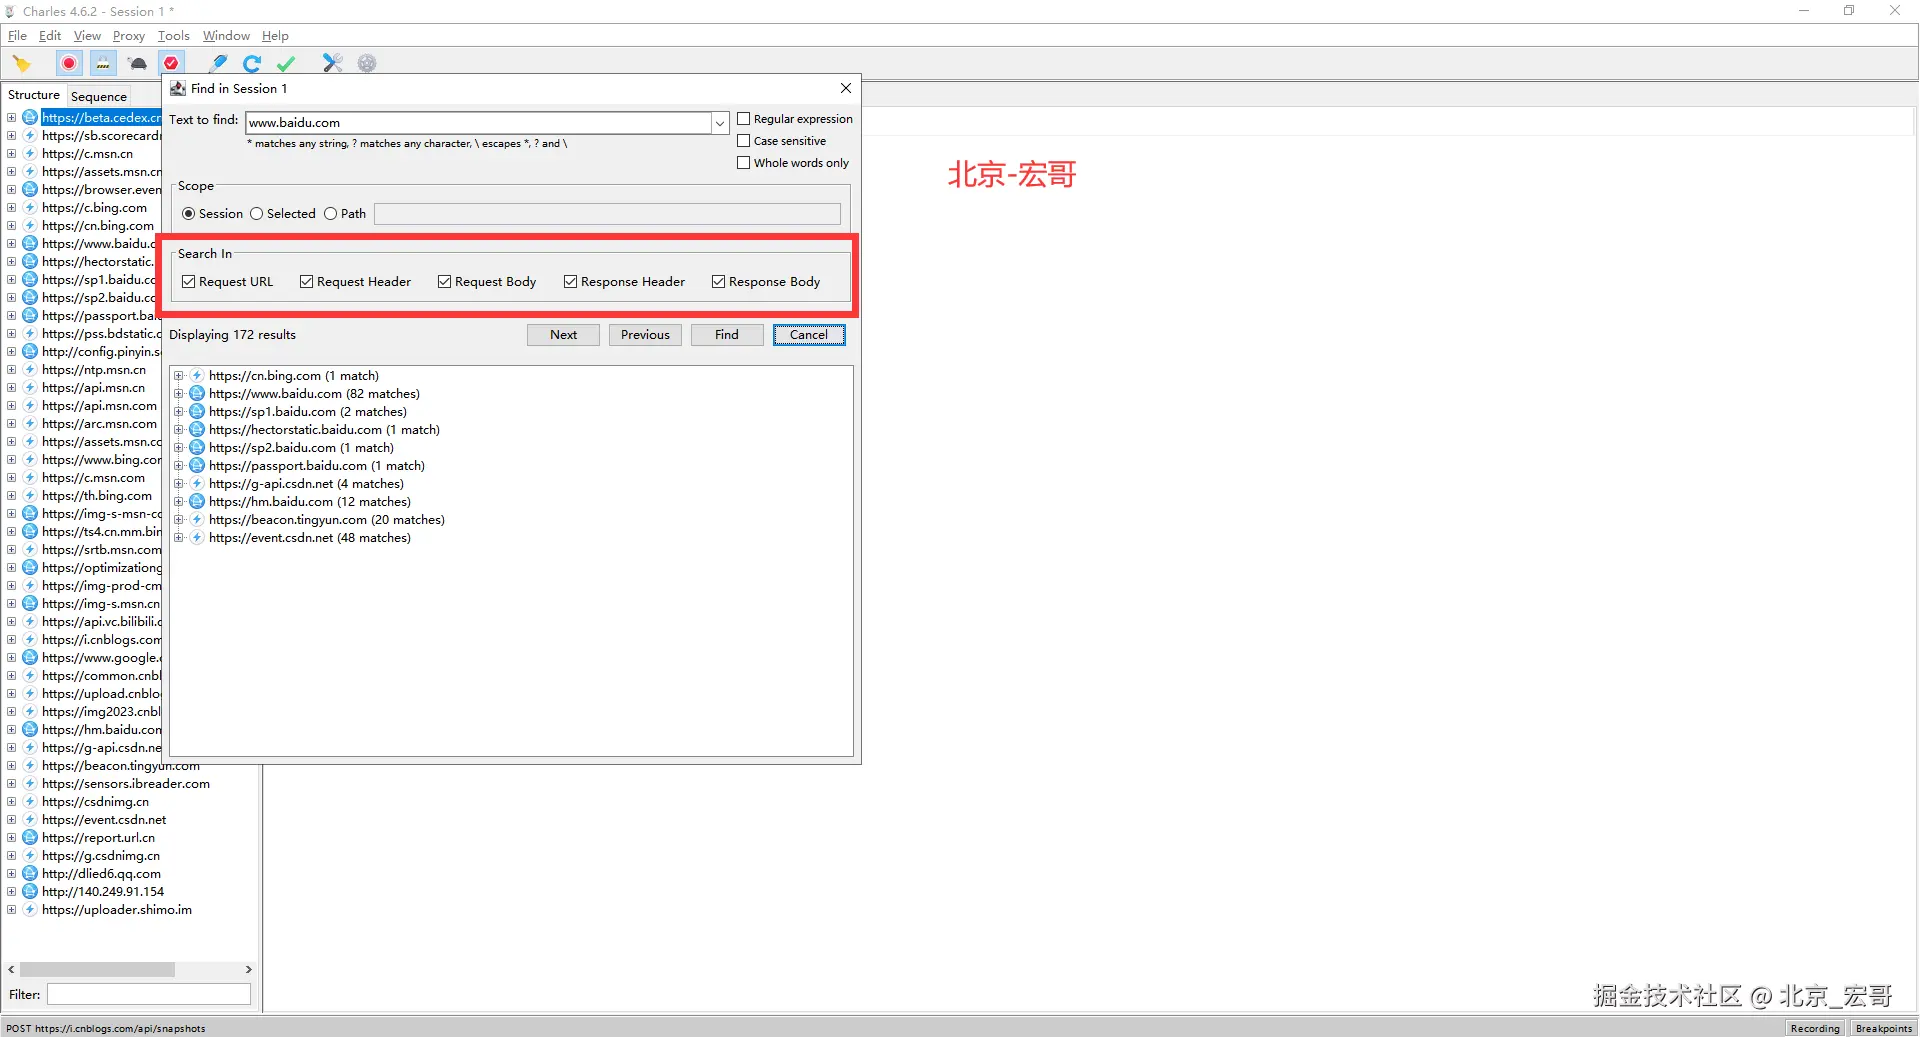Open the View menu
Screen dimensions: 1920x1037
coord(87,36)
